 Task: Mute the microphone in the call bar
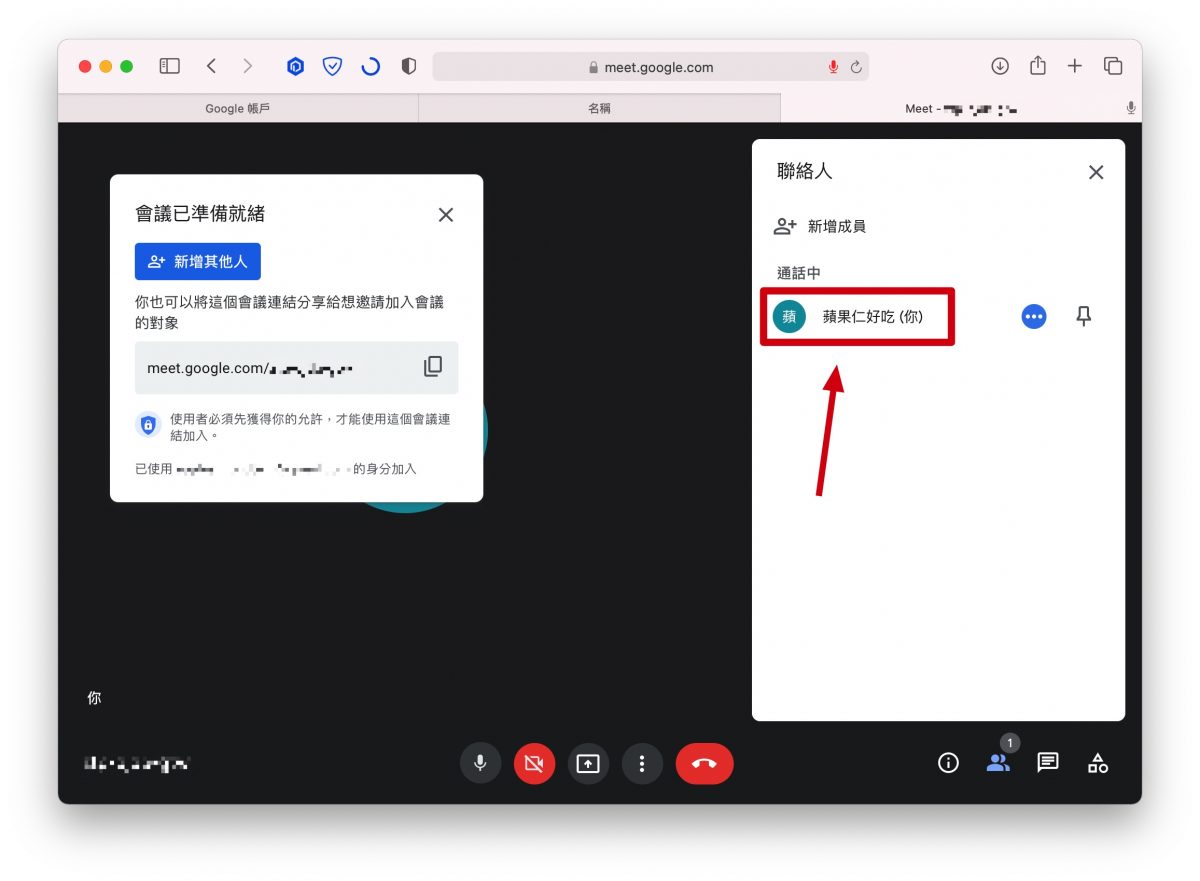(480, 764)
